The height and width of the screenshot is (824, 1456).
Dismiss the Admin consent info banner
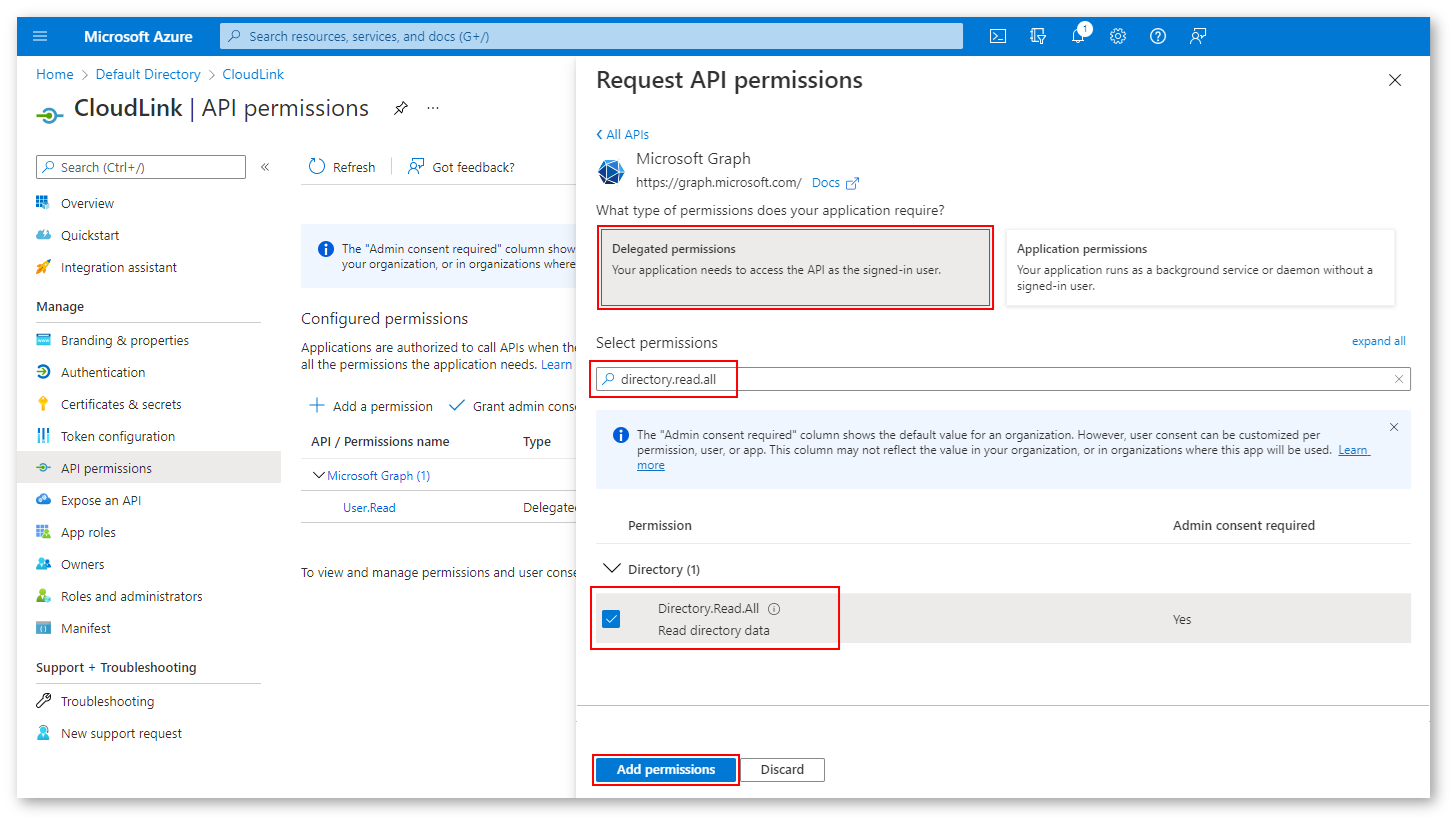[x=1394, y=427]
